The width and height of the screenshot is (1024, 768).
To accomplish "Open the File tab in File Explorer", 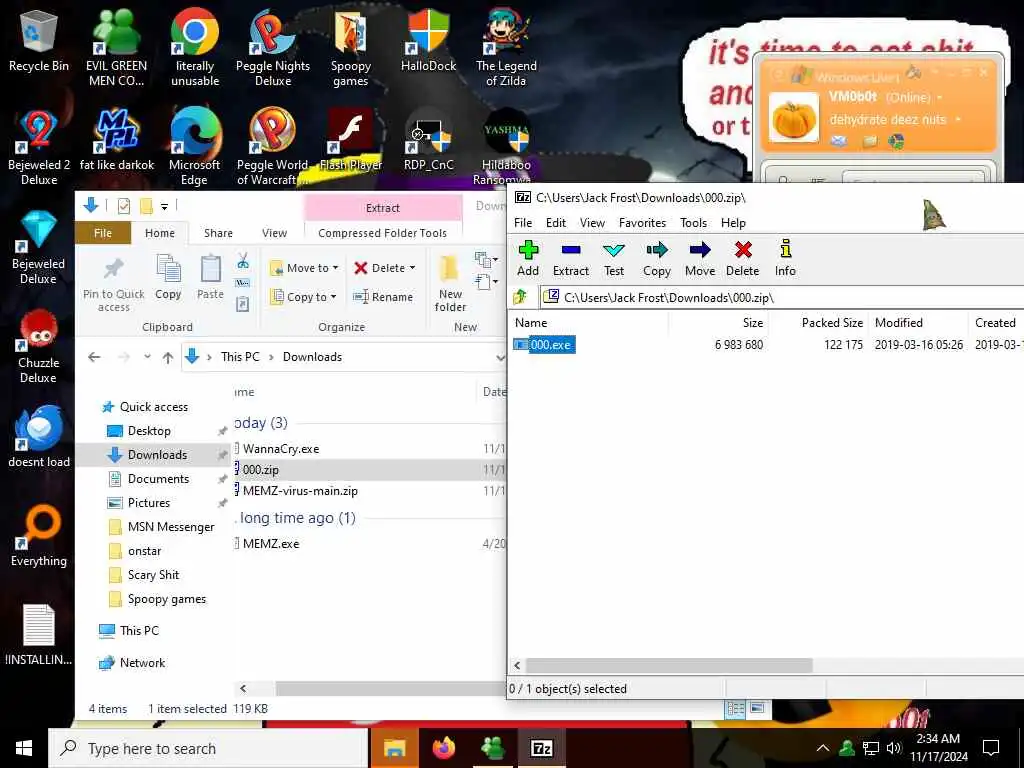I will point(103,233).
